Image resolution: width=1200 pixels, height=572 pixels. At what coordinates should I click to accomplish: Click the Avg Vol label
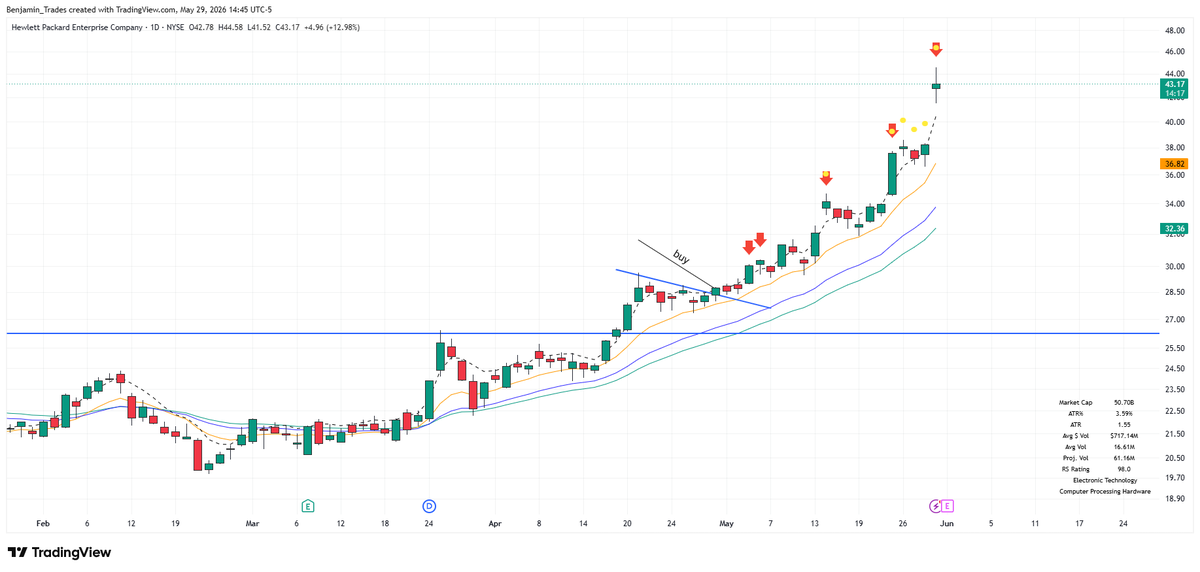(1076, 447)
